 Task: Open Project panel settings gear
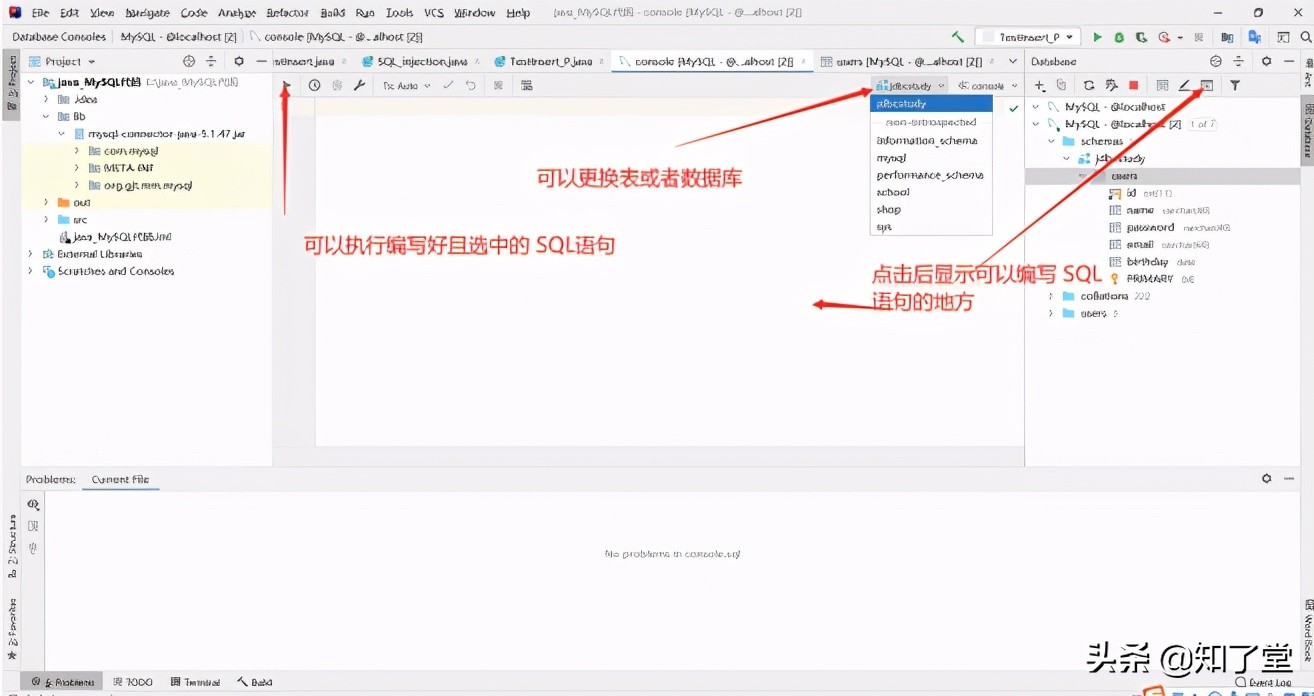pos(239,61)
